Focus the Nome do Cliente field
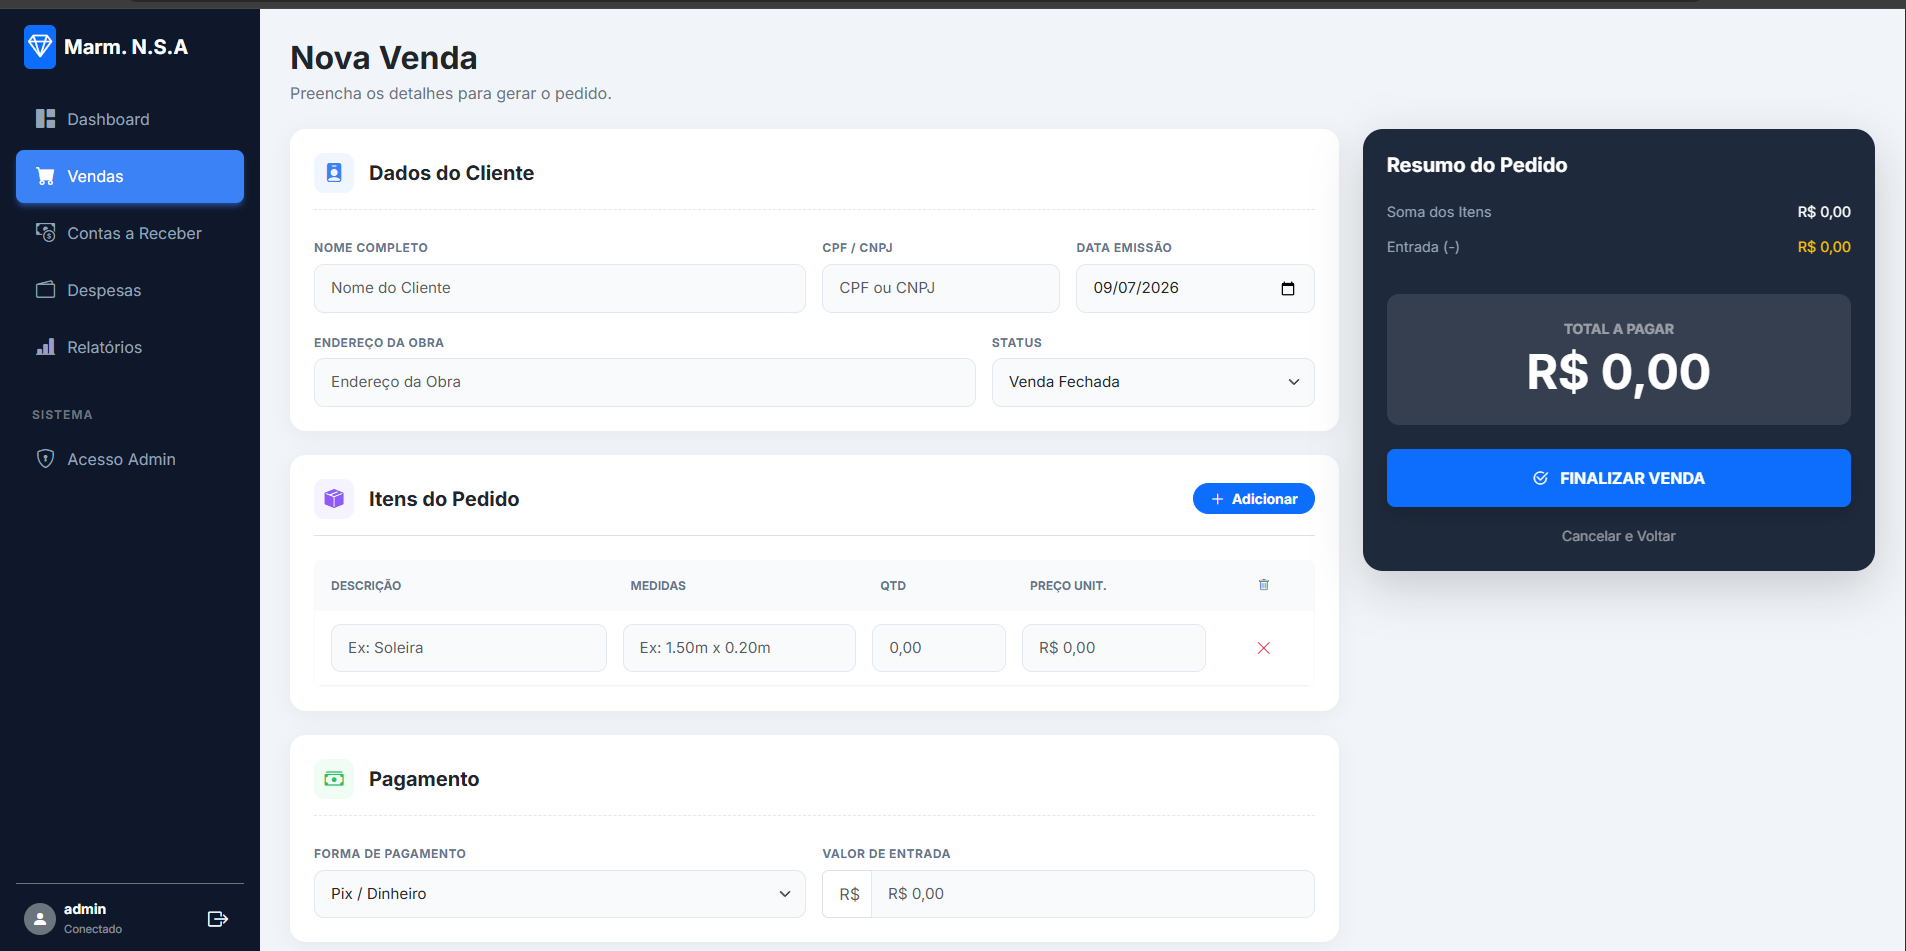 (560, 288)
